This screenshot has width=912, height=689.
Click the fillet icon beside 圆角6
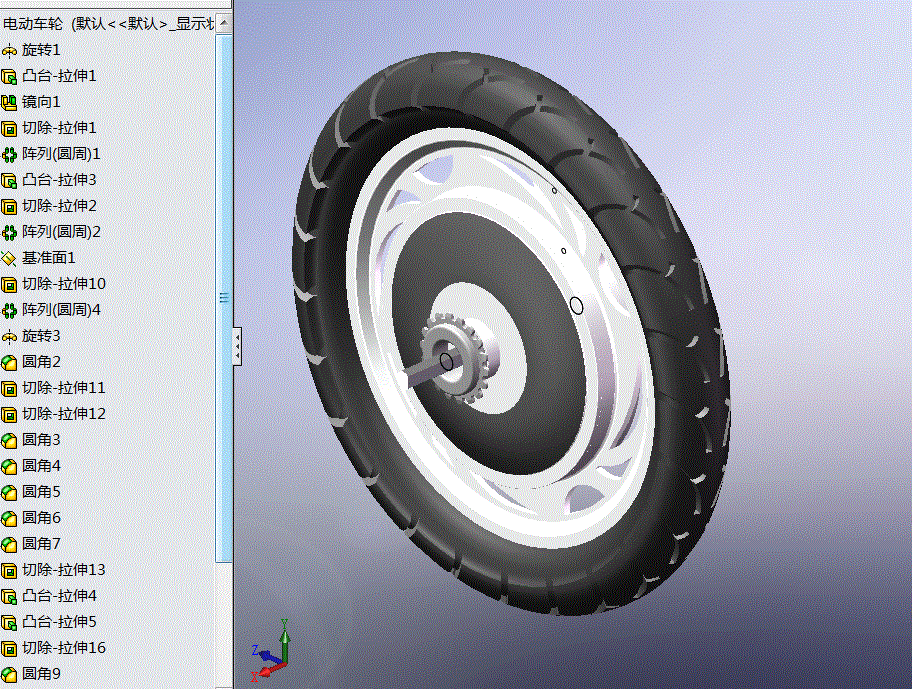9,519
